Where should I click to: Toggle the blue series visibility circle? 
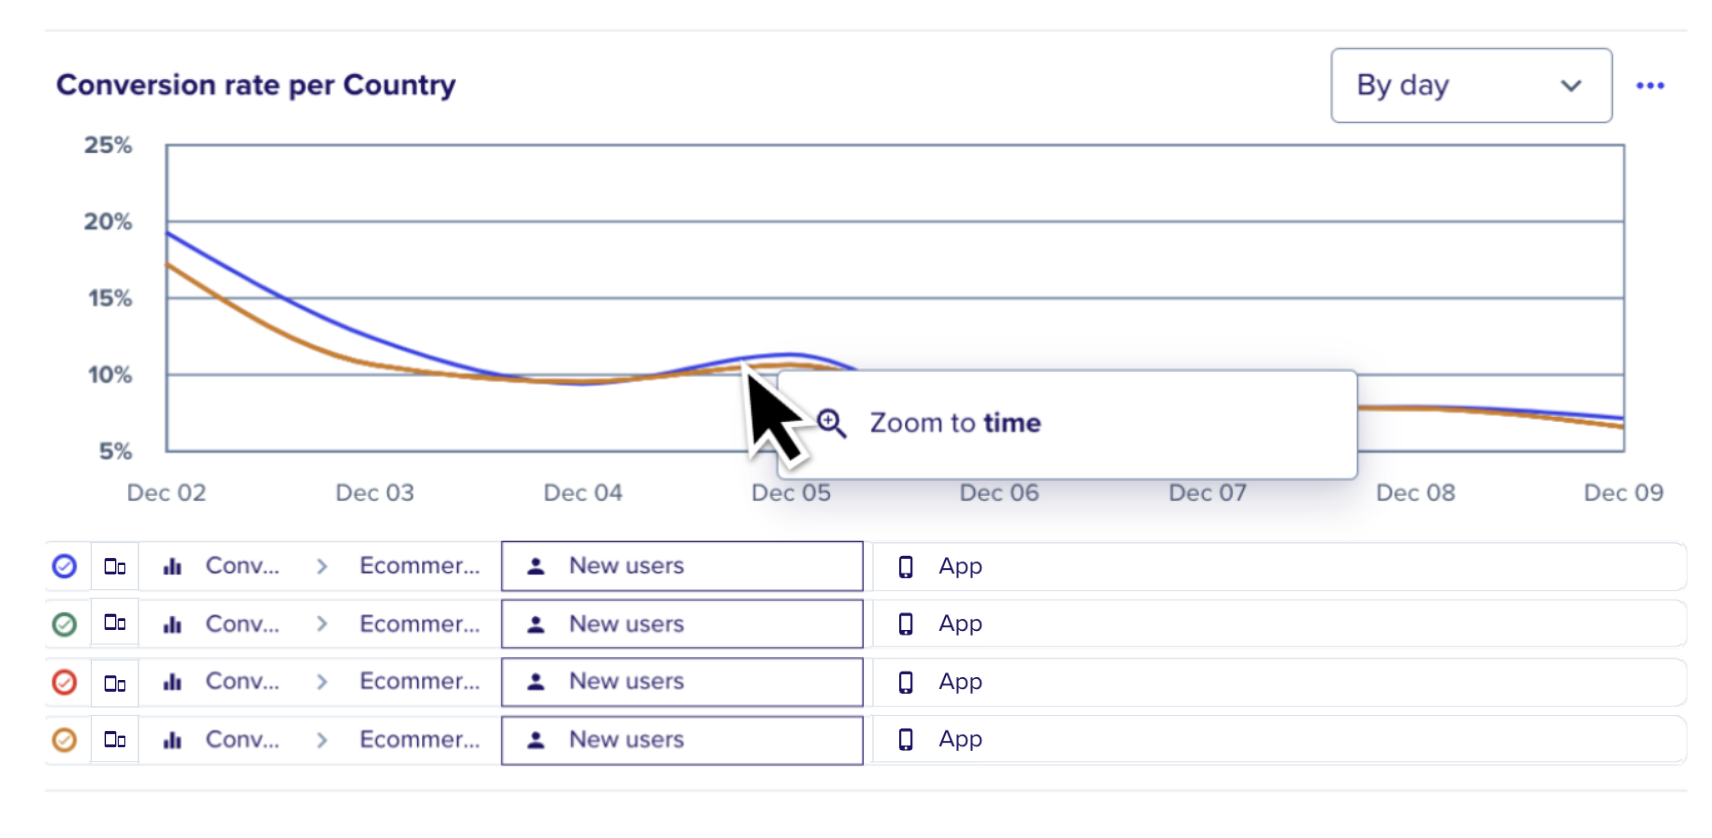coord(64,567)
